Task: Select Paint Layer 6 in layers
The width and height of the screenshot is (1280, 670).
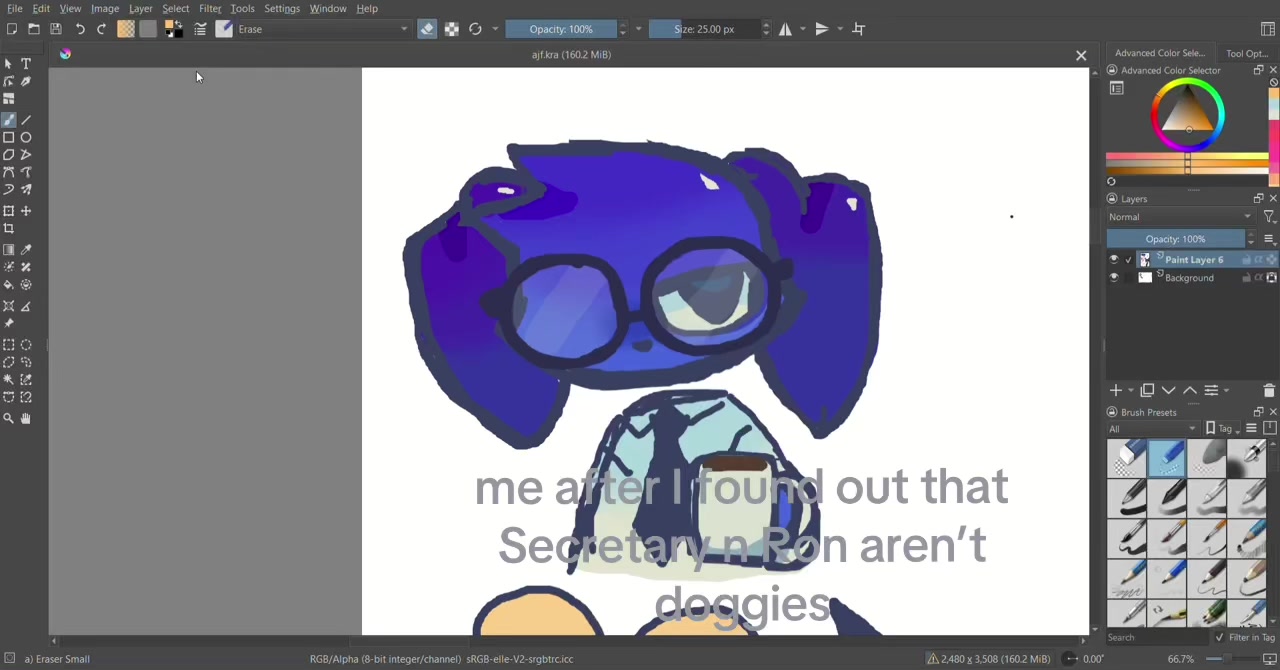Action: click(1193, 260)
